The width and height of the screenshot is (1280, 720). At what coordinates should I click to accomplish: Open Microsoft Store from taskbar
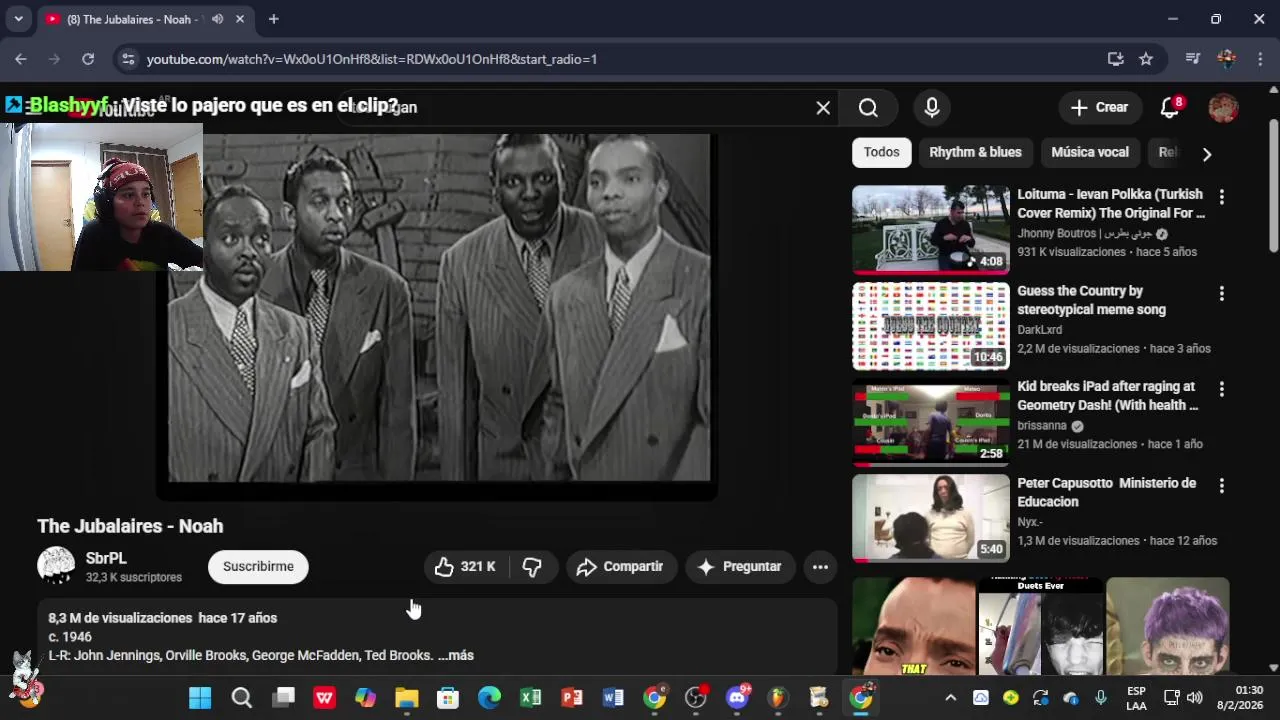[x=447, y=698]
